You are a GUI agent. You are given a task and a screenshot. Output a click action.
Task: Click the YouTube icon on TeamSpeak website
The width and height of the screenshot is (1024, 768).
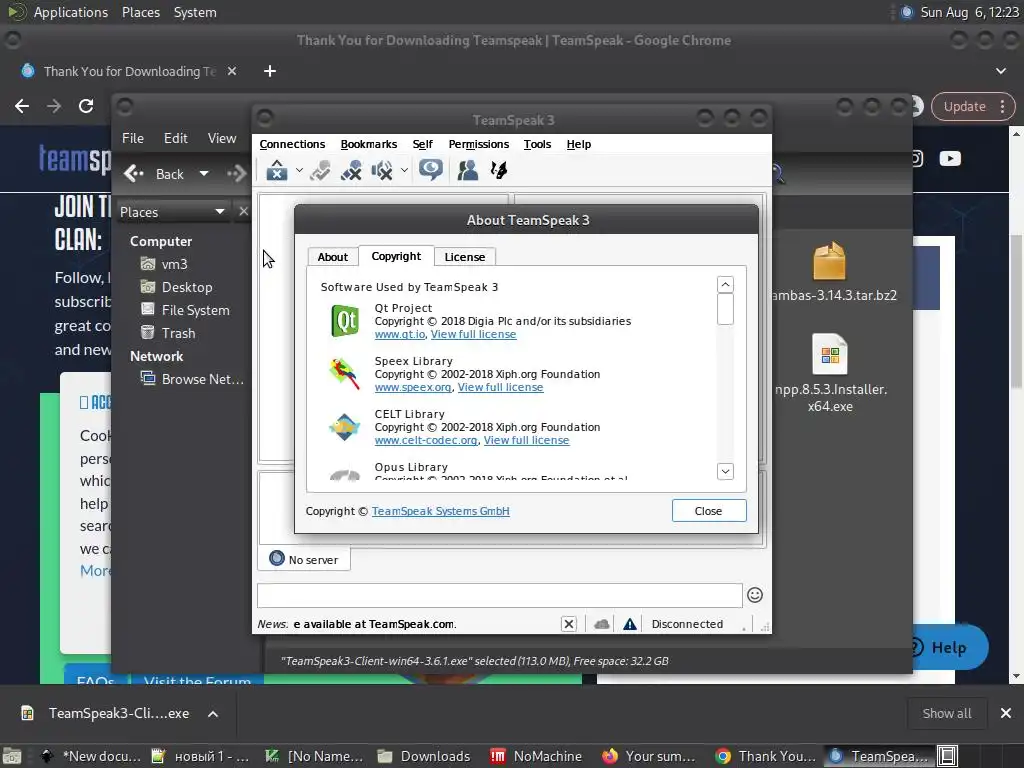click(950, 159)
